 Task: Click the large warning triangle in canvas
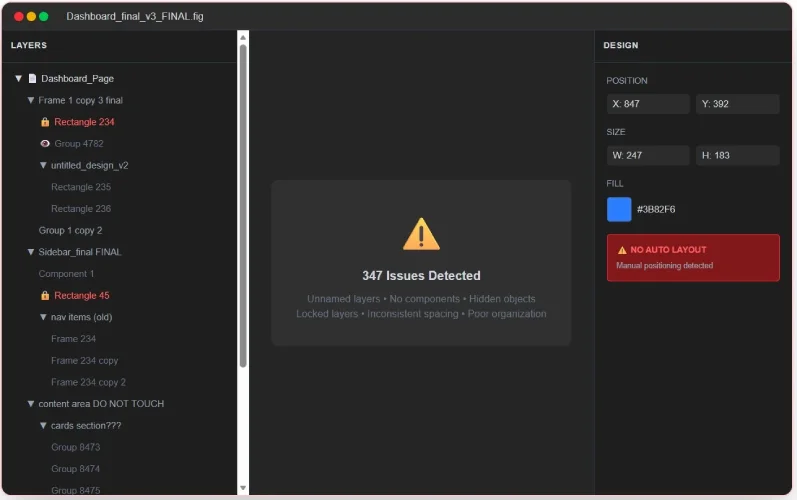coord(421,234)
